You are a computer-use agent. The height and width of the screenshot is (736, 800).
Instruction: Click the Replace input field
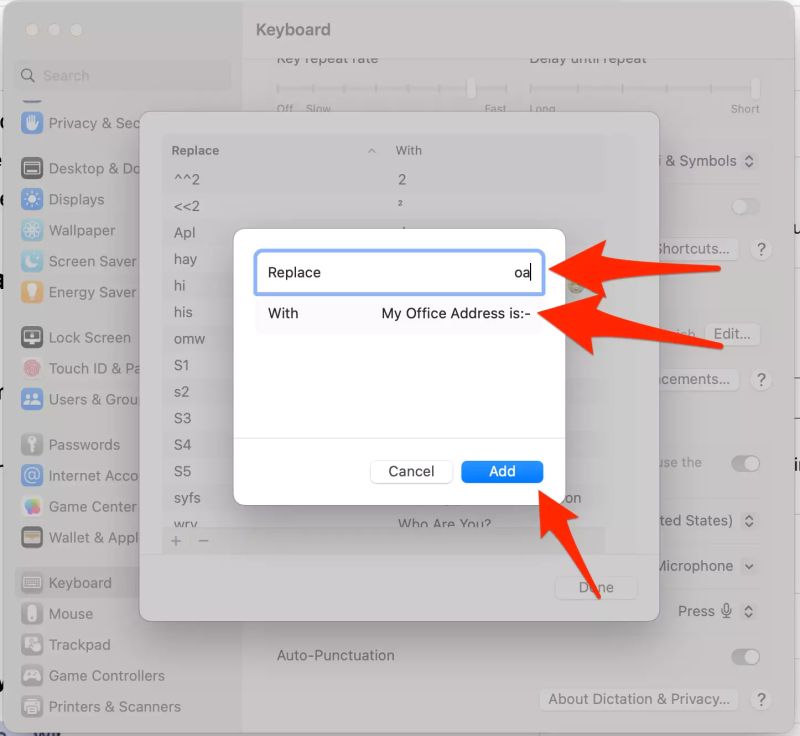coord(399,272)
